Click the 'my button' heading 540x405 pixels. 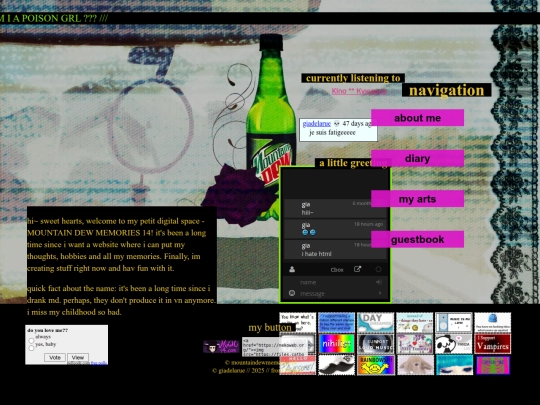270,328
